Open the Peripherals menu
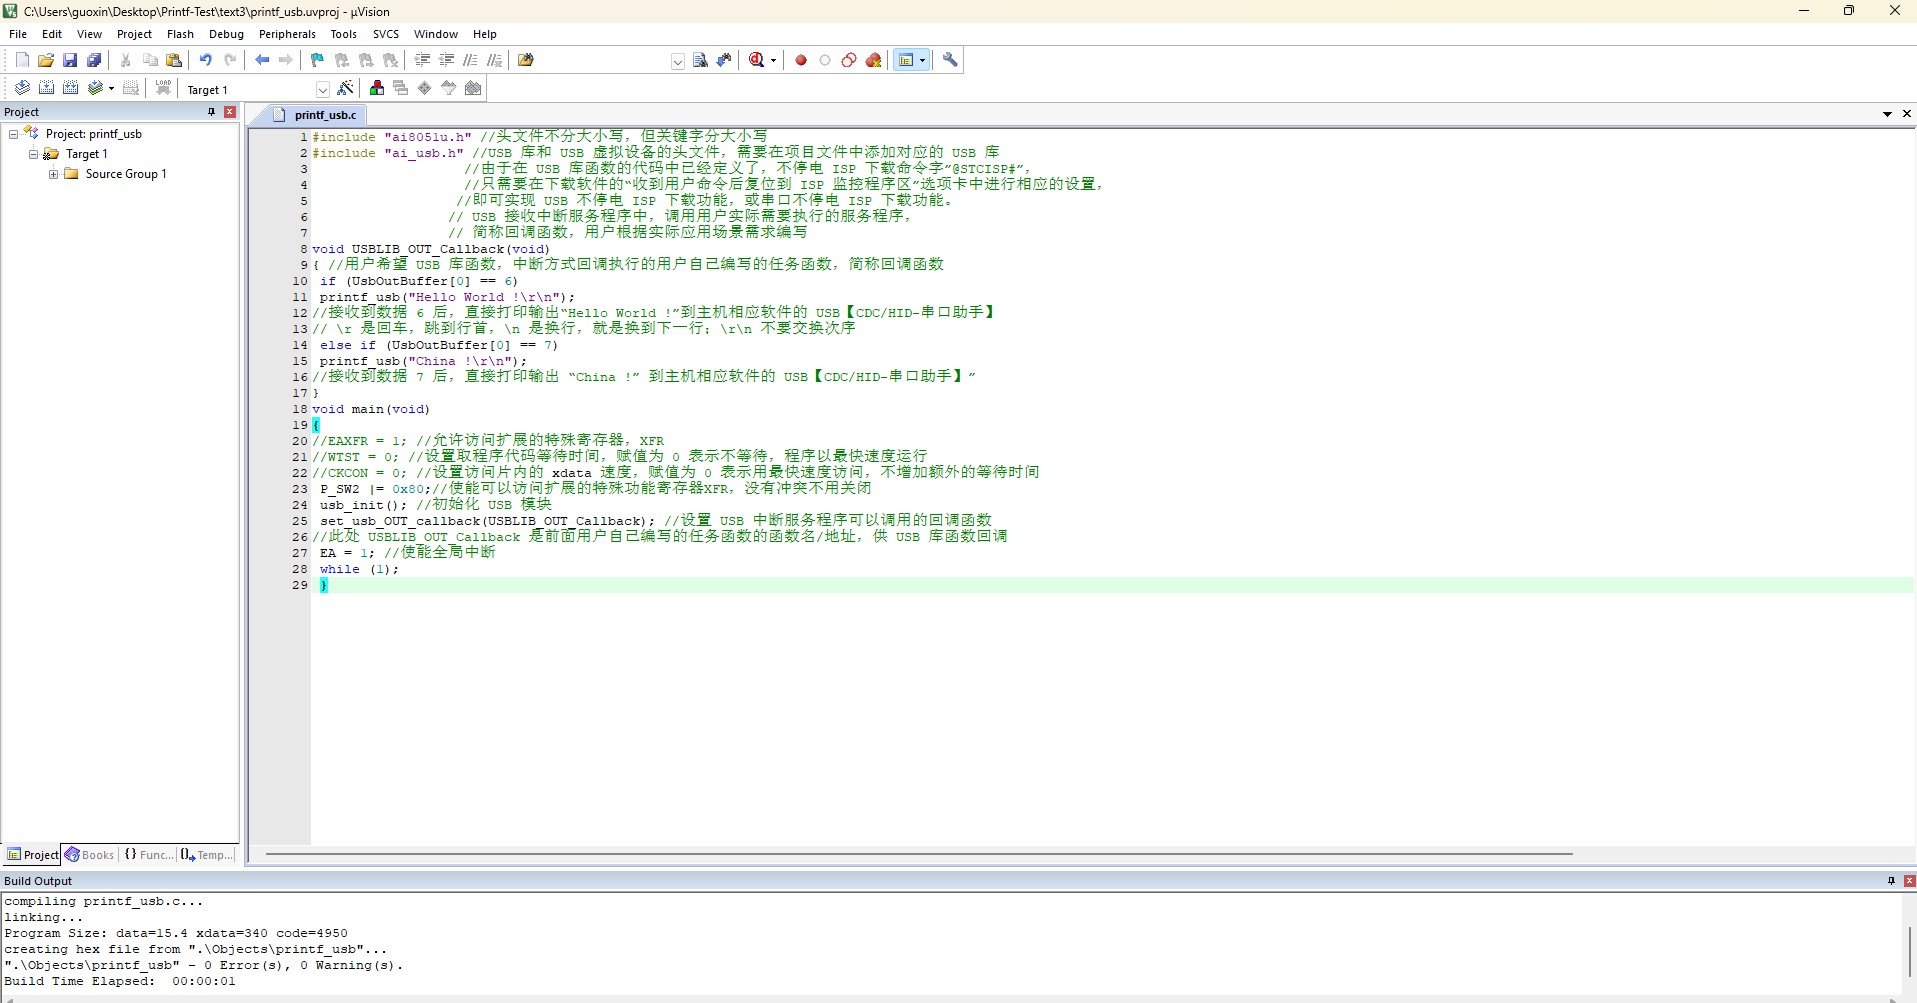This screenshot has height=1003, width=1917. (x=287, y=34)
